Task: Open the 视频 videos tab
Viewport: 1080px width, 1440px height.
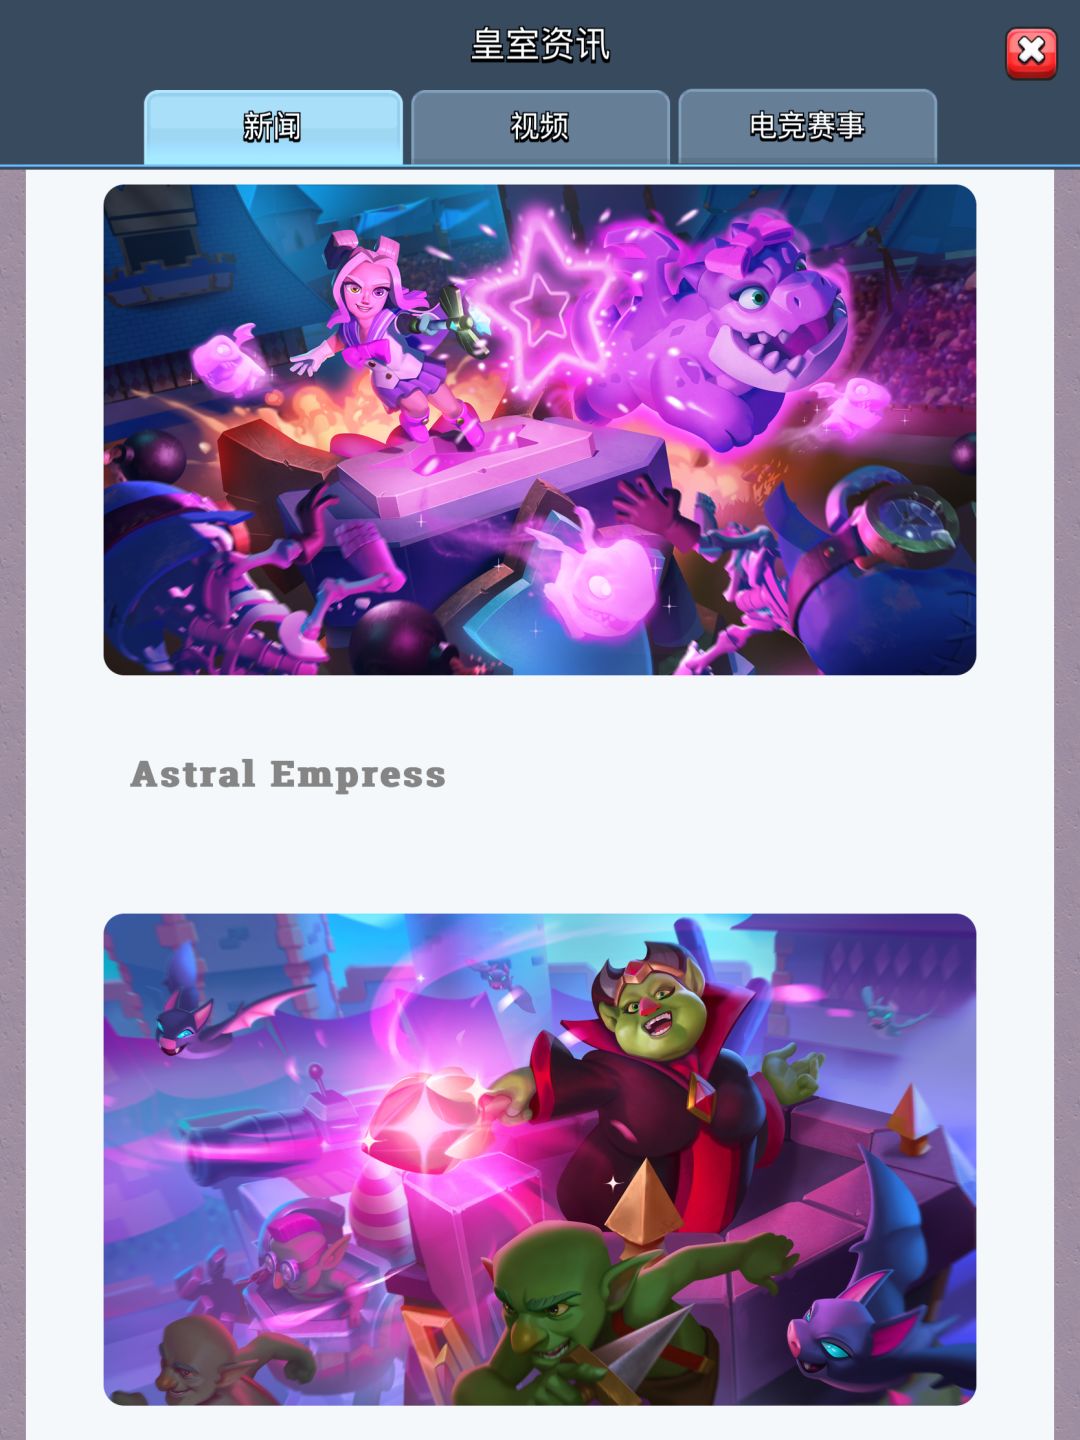Action: click(540, 127)
